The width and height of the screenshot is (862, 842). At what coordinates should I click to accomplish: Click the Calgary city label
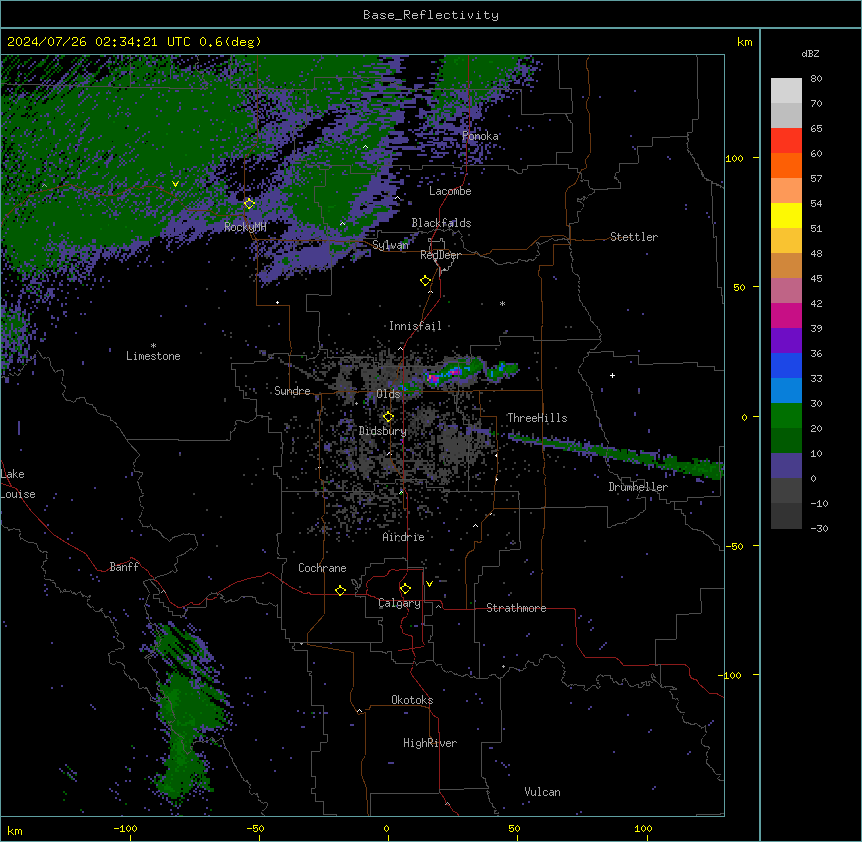click(399, 603)
